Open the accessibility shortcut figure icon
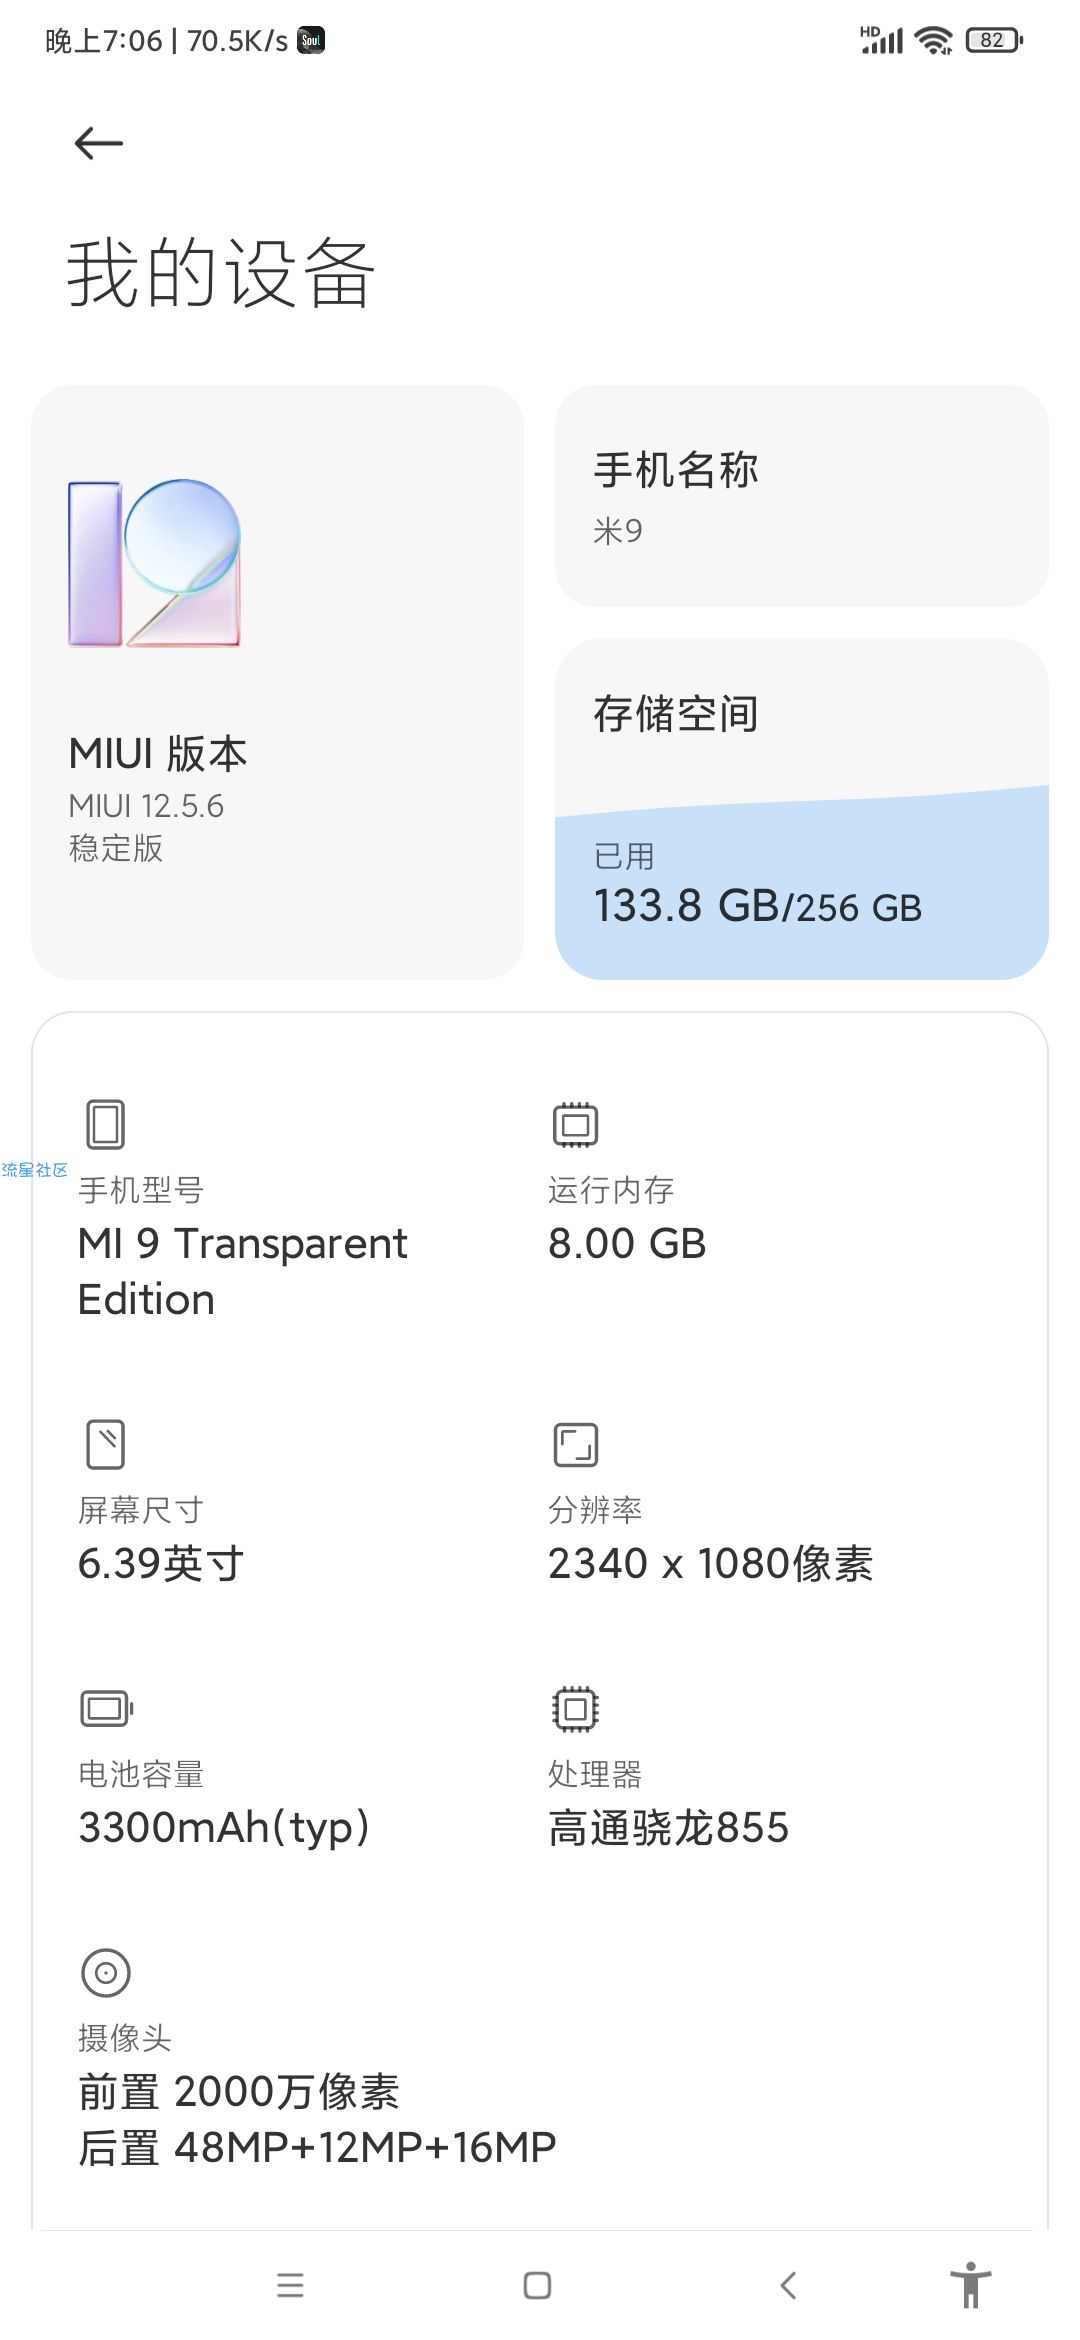The height and width of the screenshot is (2340, 1080). pyautogui.click(x=970, y=2284)
